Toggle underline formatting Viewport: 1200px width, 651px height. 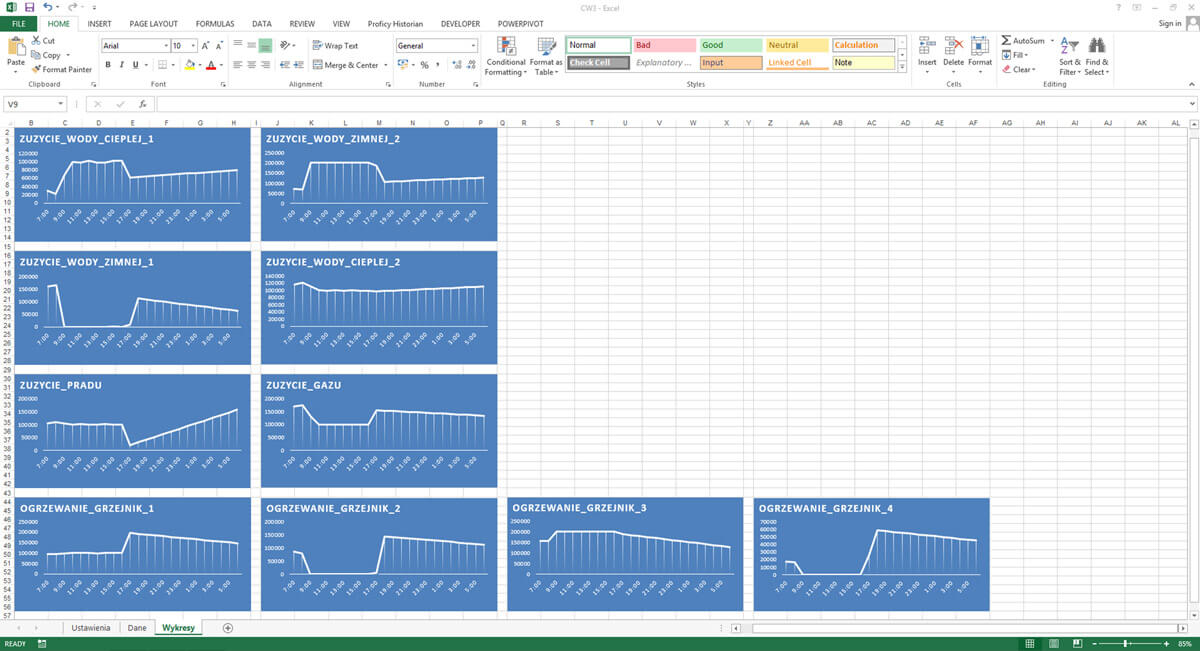[x=133, y=64]
